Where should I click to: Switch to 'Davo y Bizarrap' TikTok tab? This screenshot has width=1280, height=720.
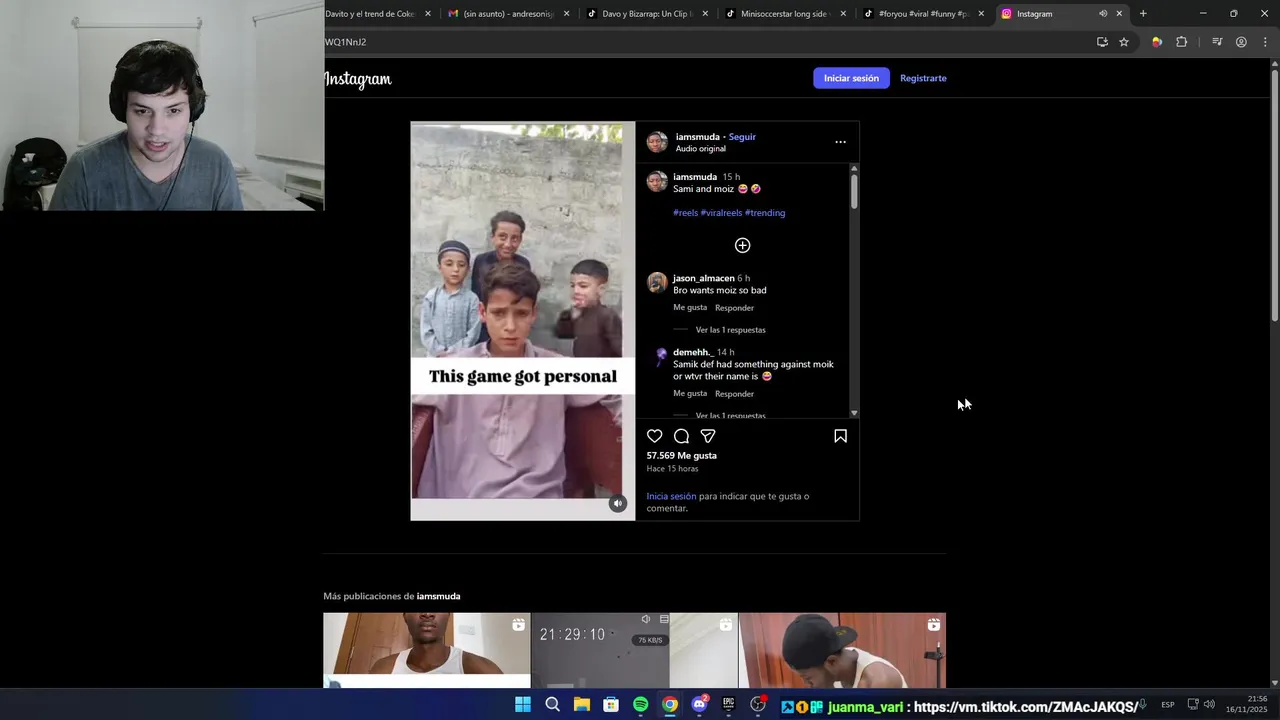pos(647,14)
